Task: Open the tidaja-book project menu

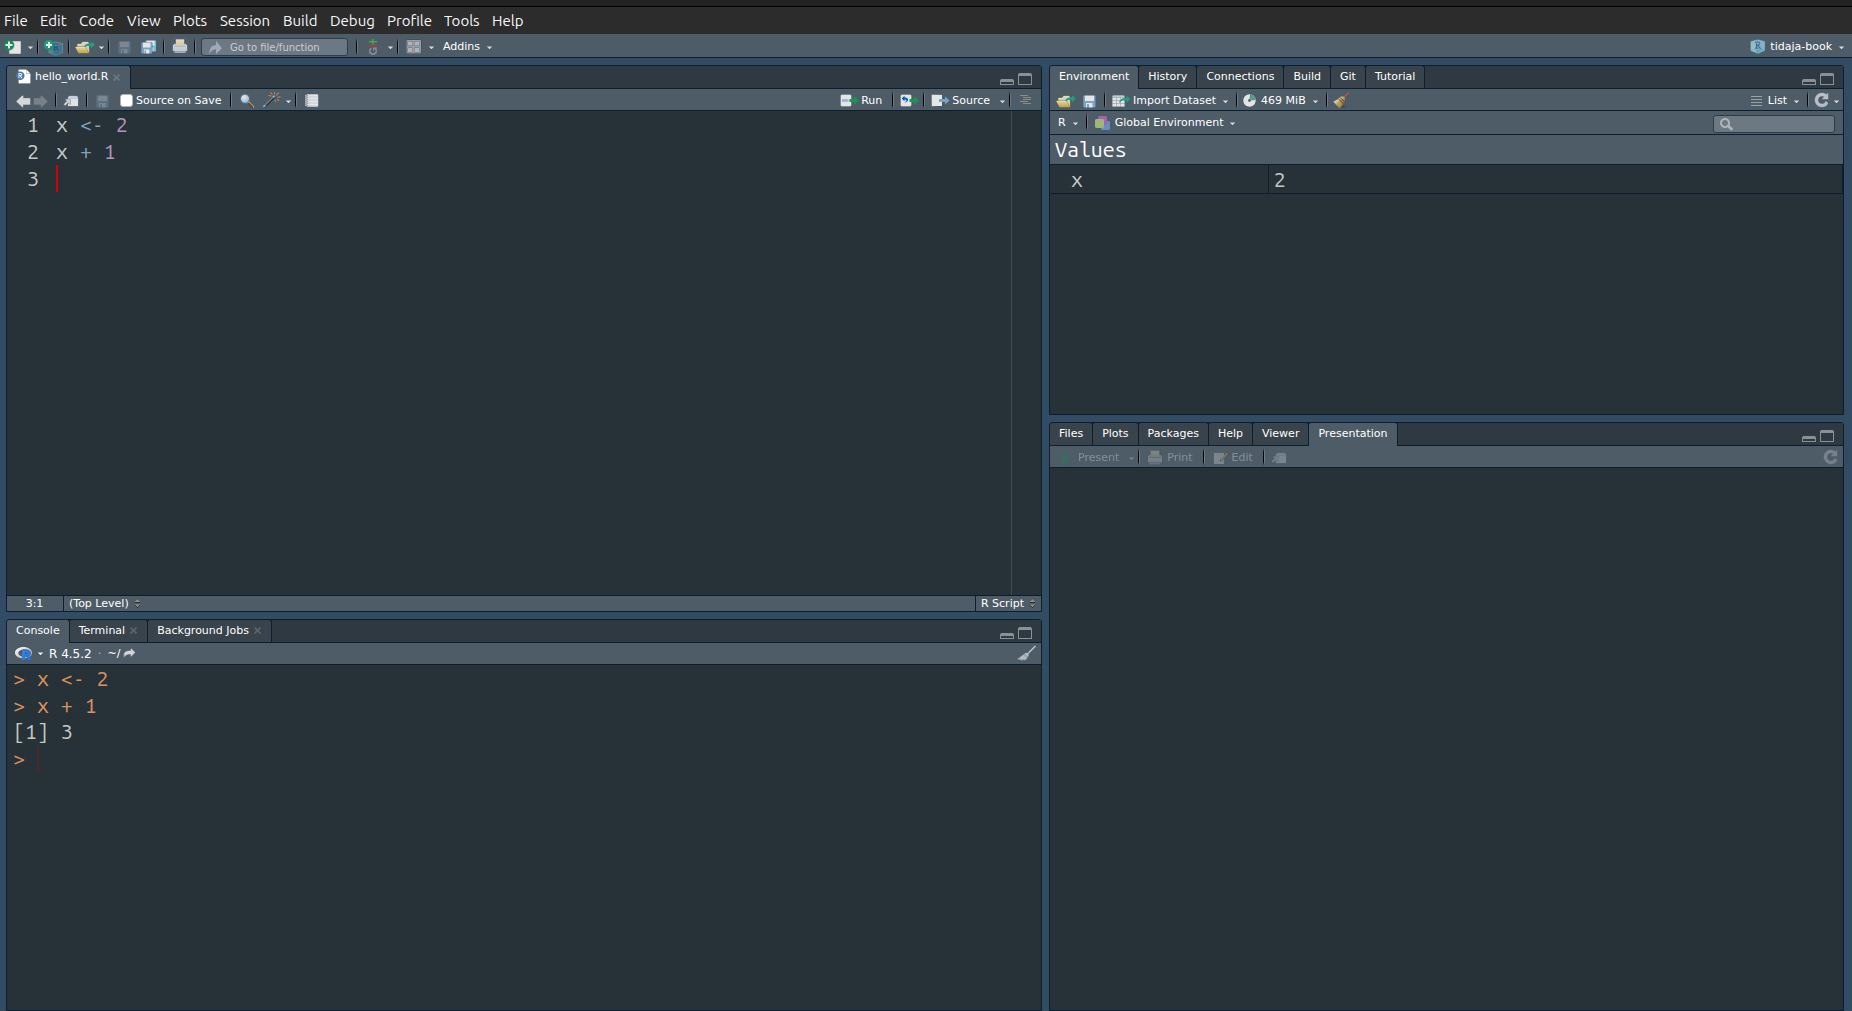Action: tap(1798, 47)
